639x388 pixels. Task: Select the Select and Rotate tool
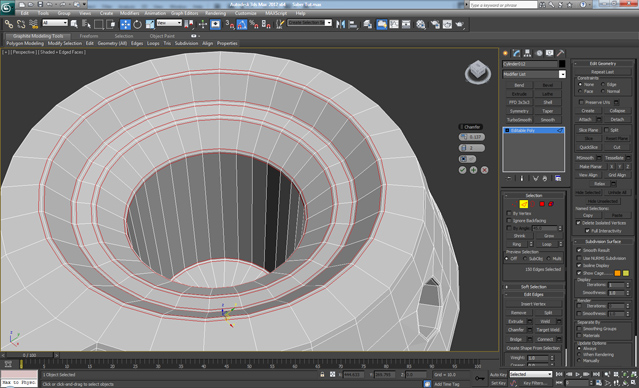click(137, 24)
